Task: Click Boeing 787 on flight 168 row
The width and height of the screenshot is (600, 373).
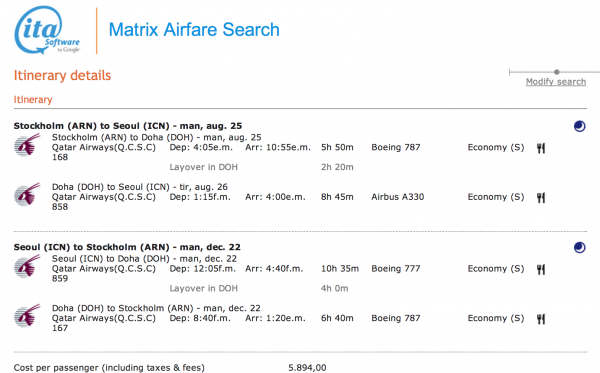Action: 396,147
